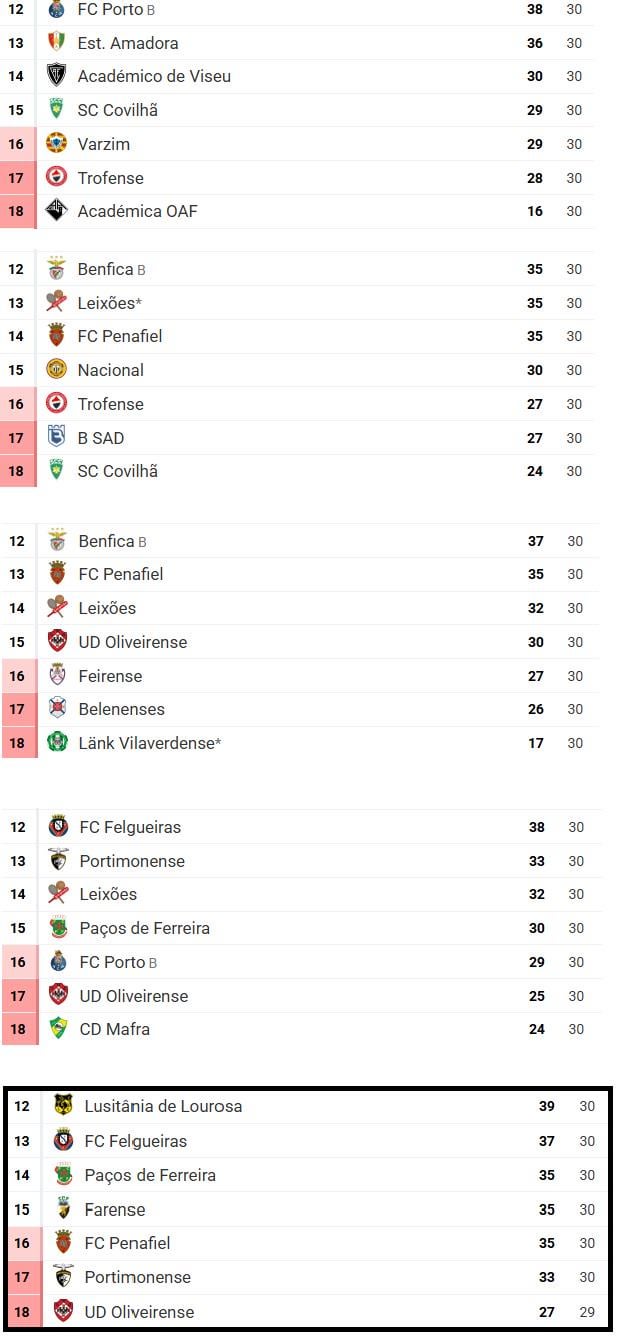
Task: Click the Farense club crest
Action: pyautogui.click(x=63, y=1209)
